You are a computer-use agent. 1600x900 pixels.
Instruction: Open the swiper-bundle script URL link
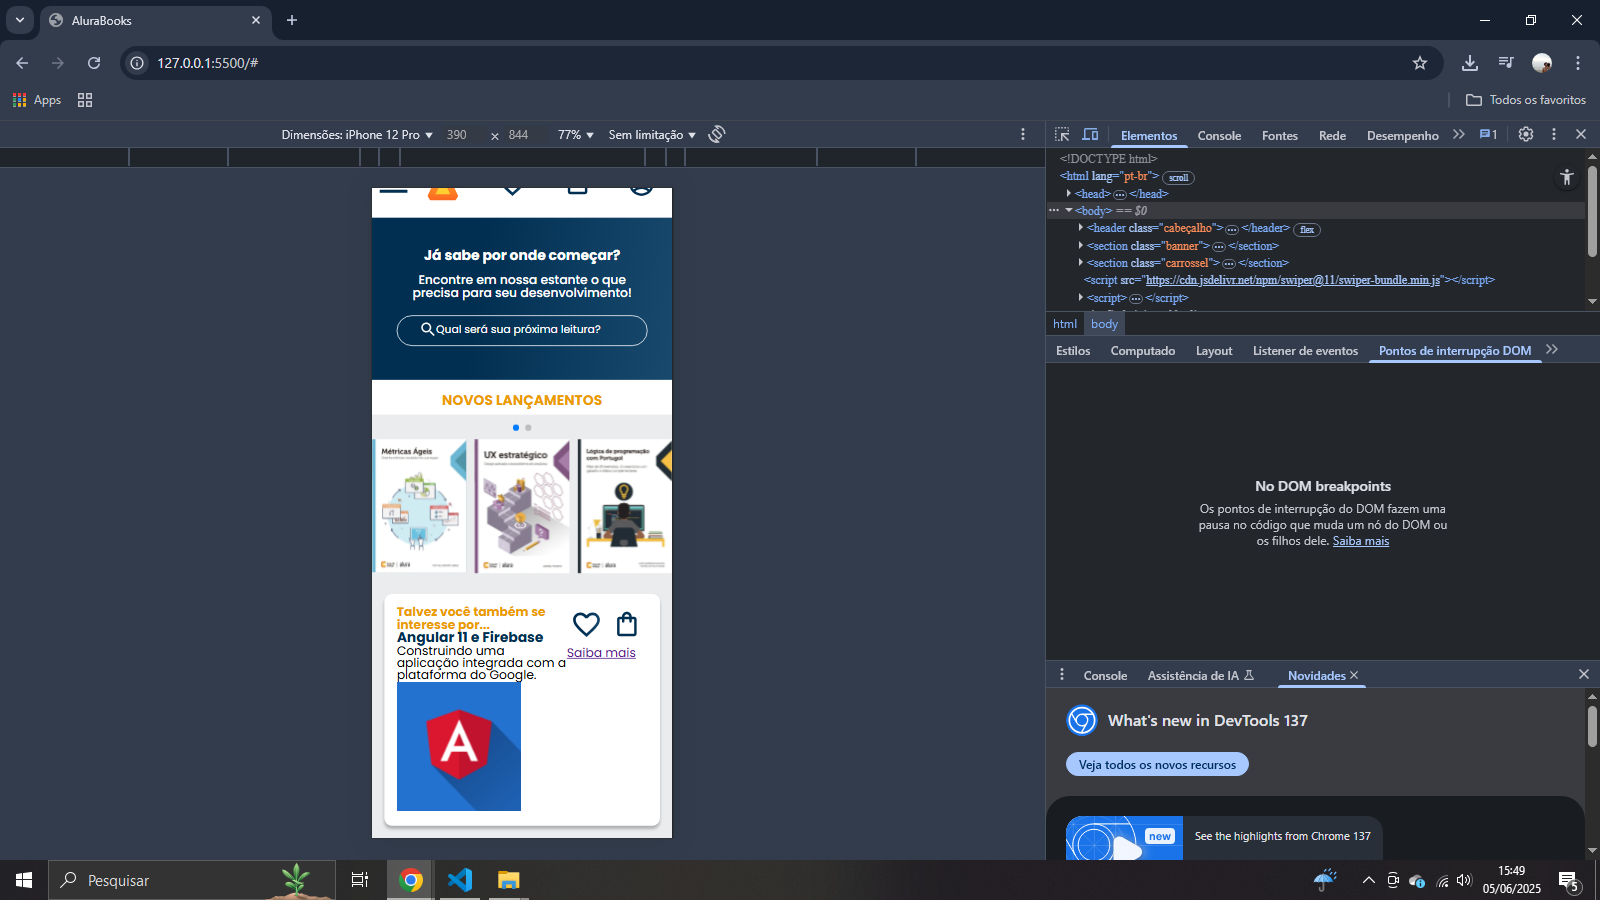pyautogui.click(x=1292, y=281)
